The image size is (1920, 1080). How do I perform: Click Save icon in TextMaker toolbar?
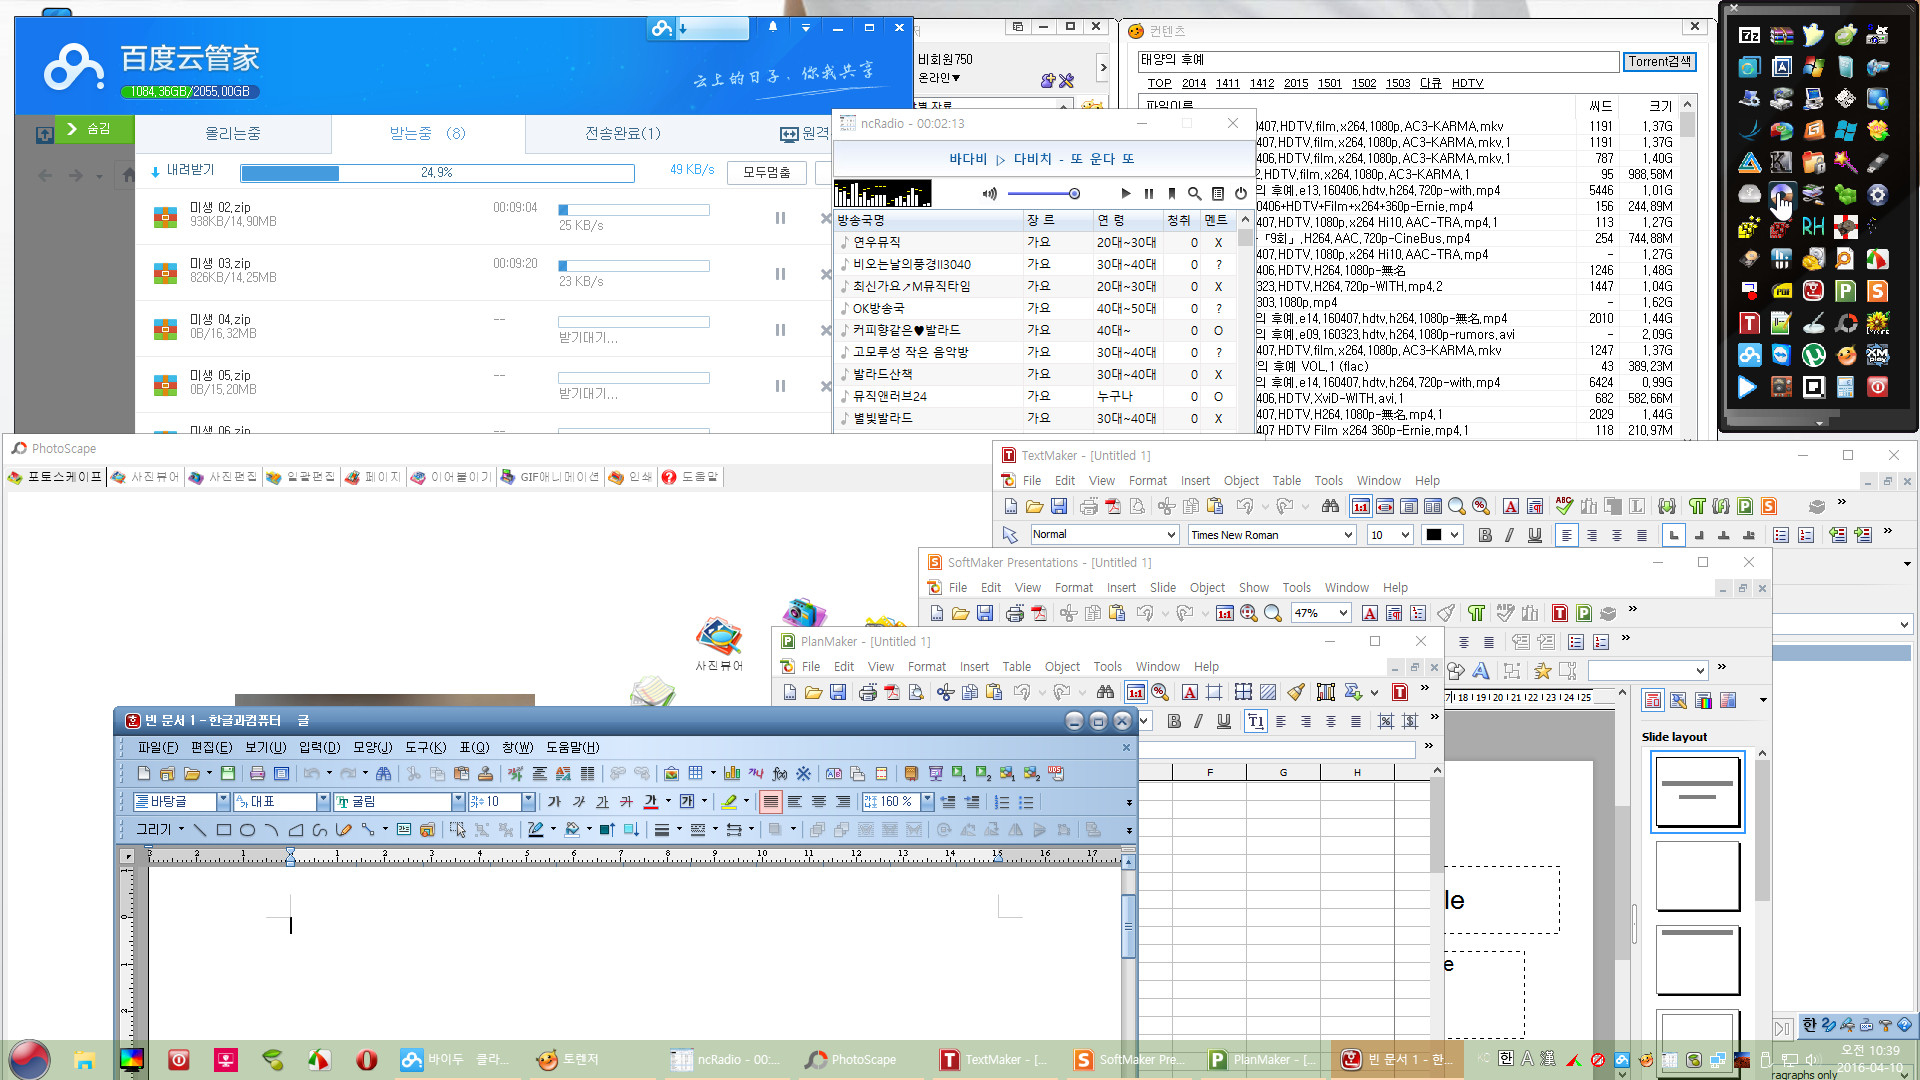coord(1059,506)
